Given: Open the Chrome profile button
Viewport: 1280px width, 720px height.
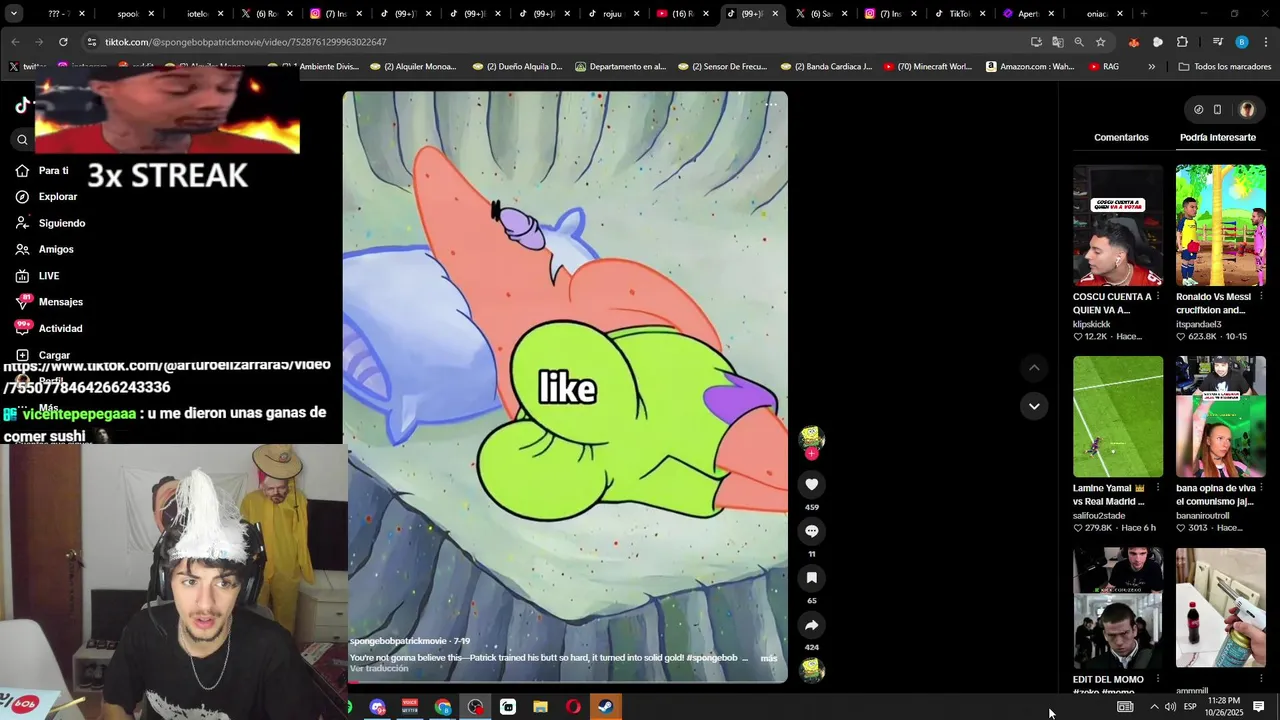Looking at the screenshot, I should pyautogui.click(x=1242, y=42).
